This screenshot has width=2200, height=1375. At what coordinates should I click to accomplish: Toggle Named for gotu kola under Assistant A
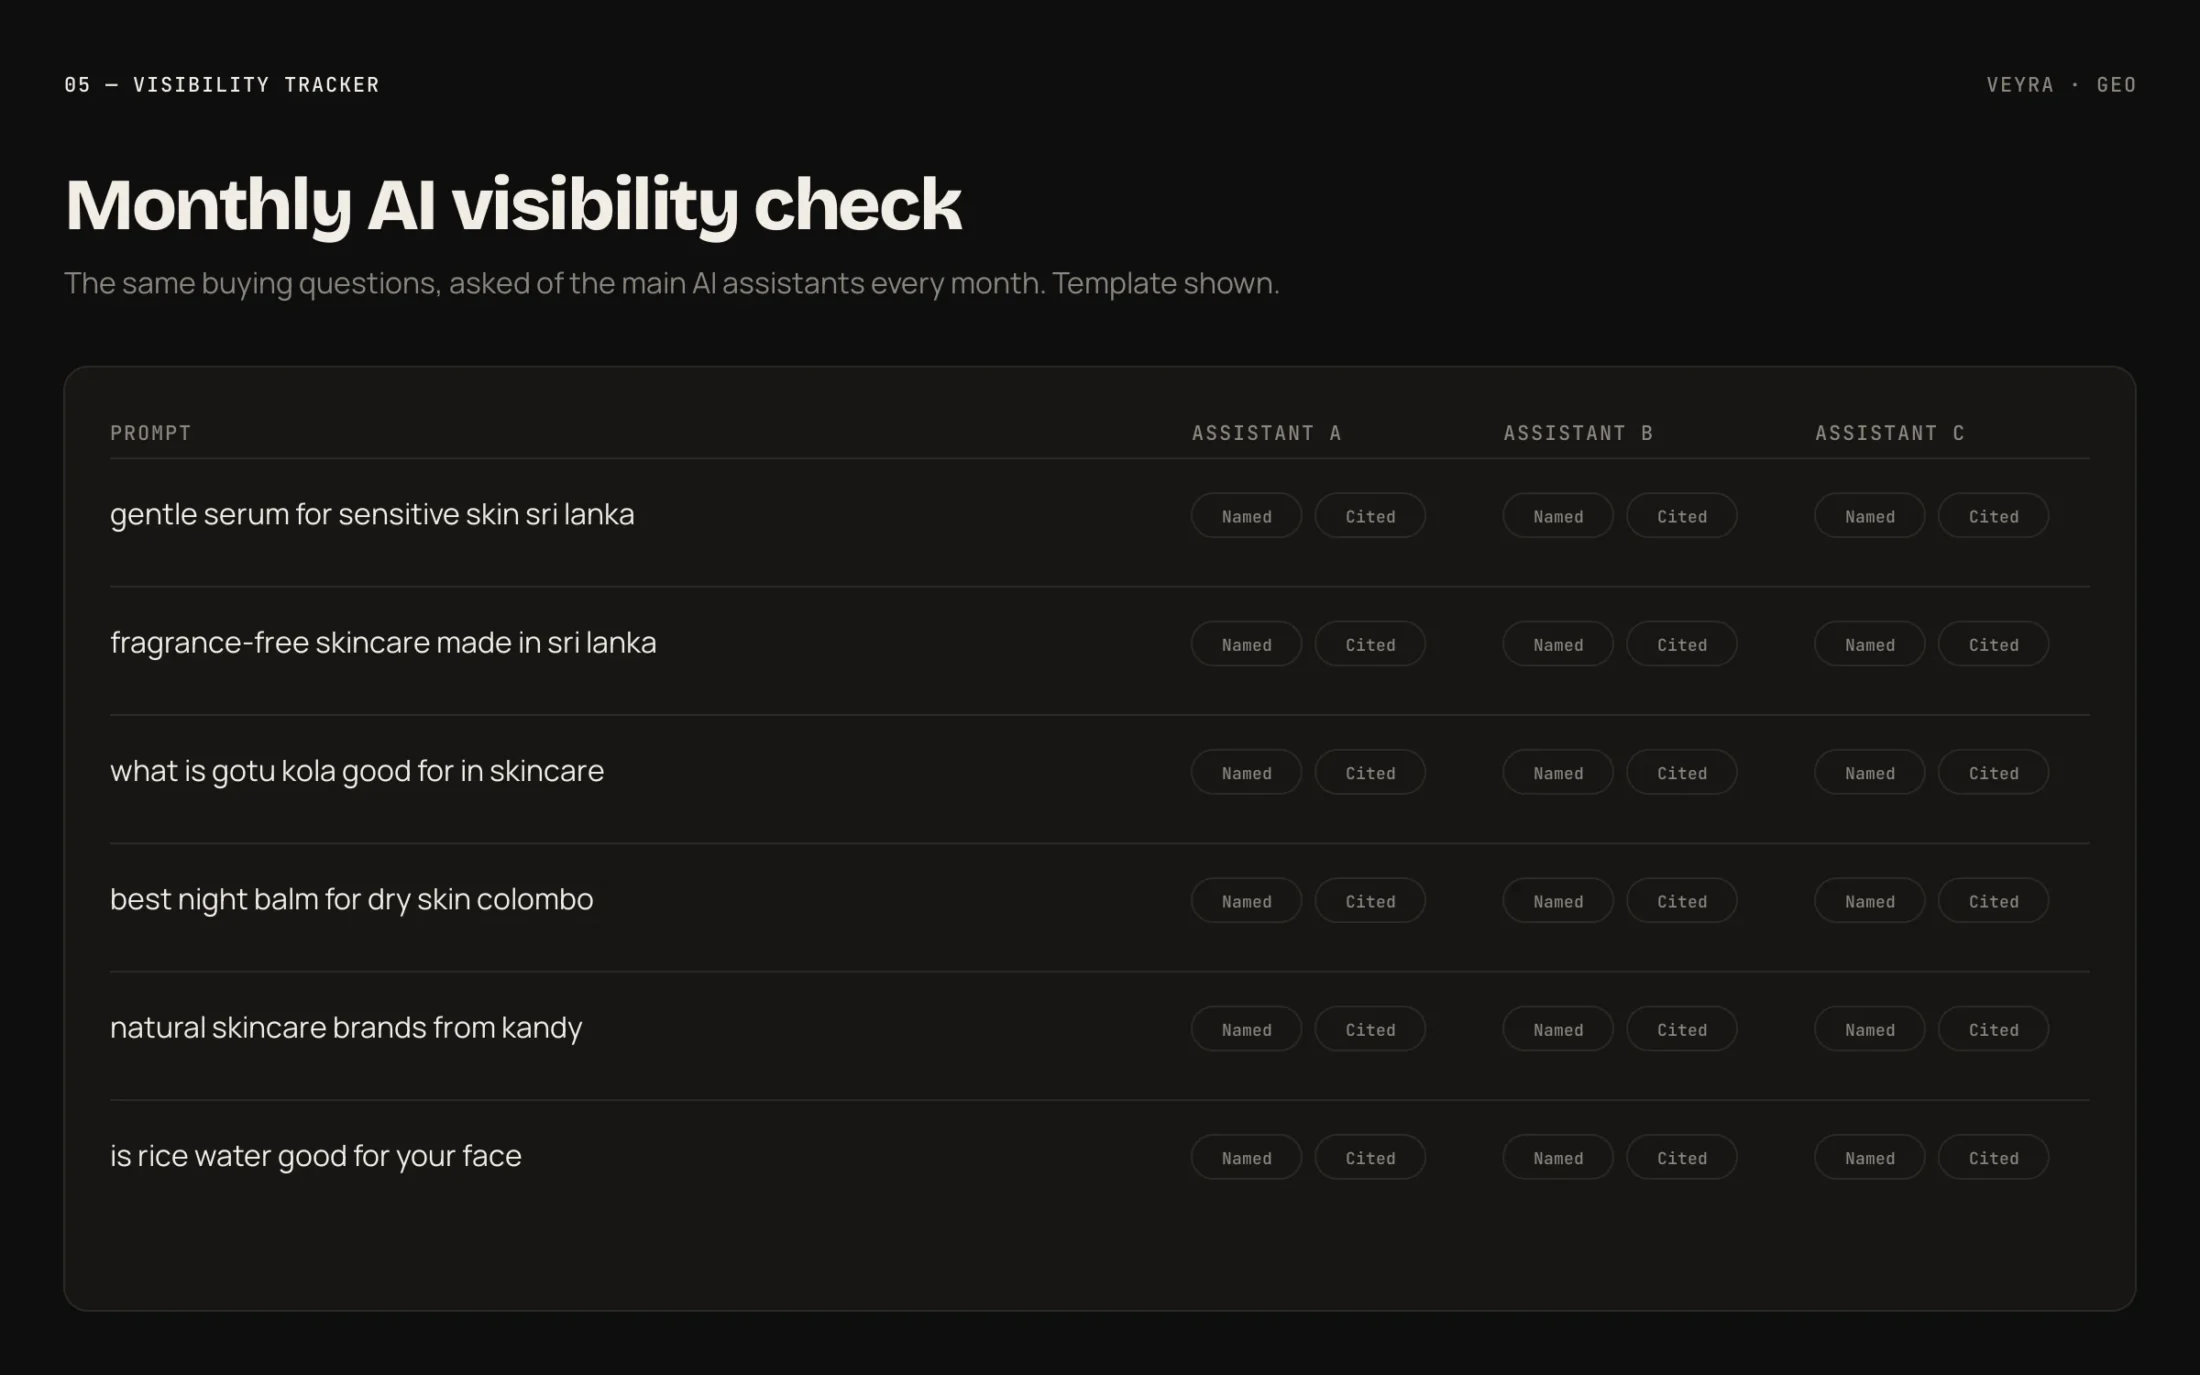pos(1246,772)
